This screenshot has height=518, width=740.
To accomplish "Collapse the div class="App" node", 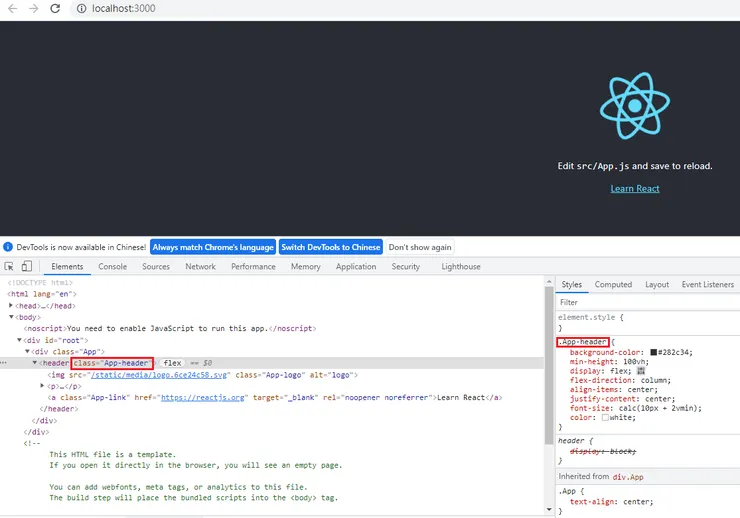I will (27, 351).
